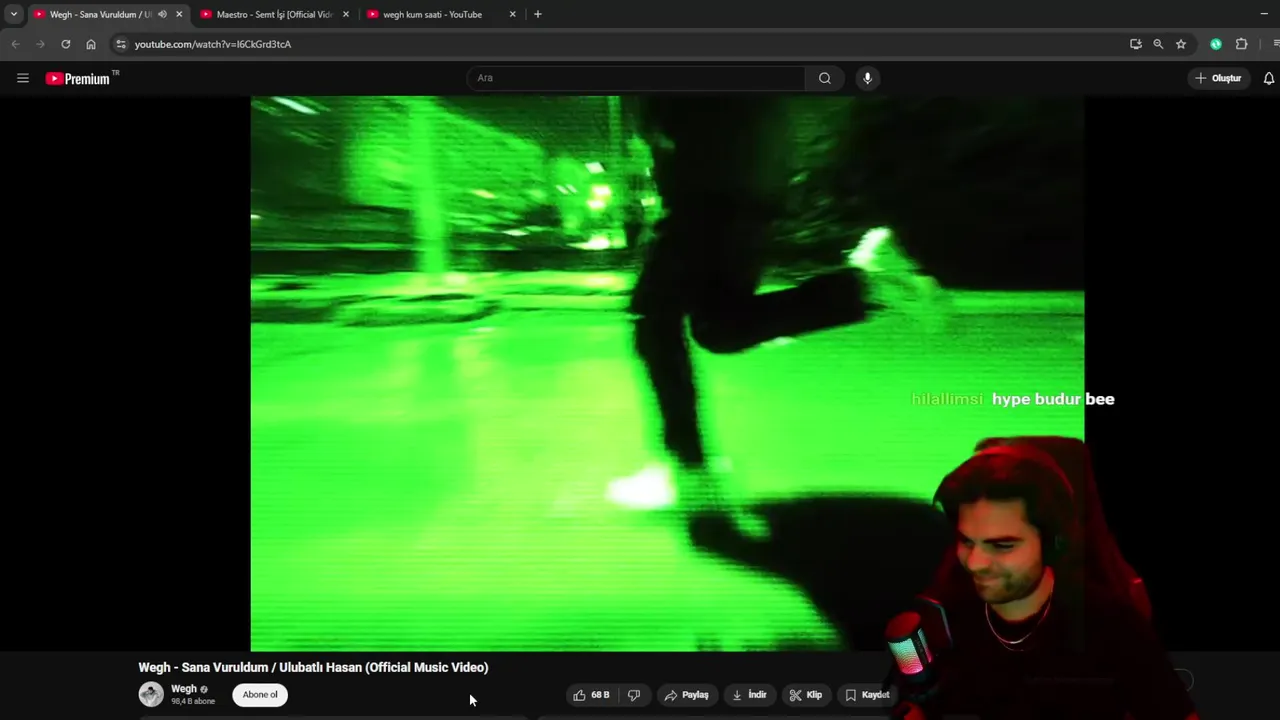Open the YouTube hamburger guide menu
Viewport: 1280px width, 720px height.
pos(23,78)
